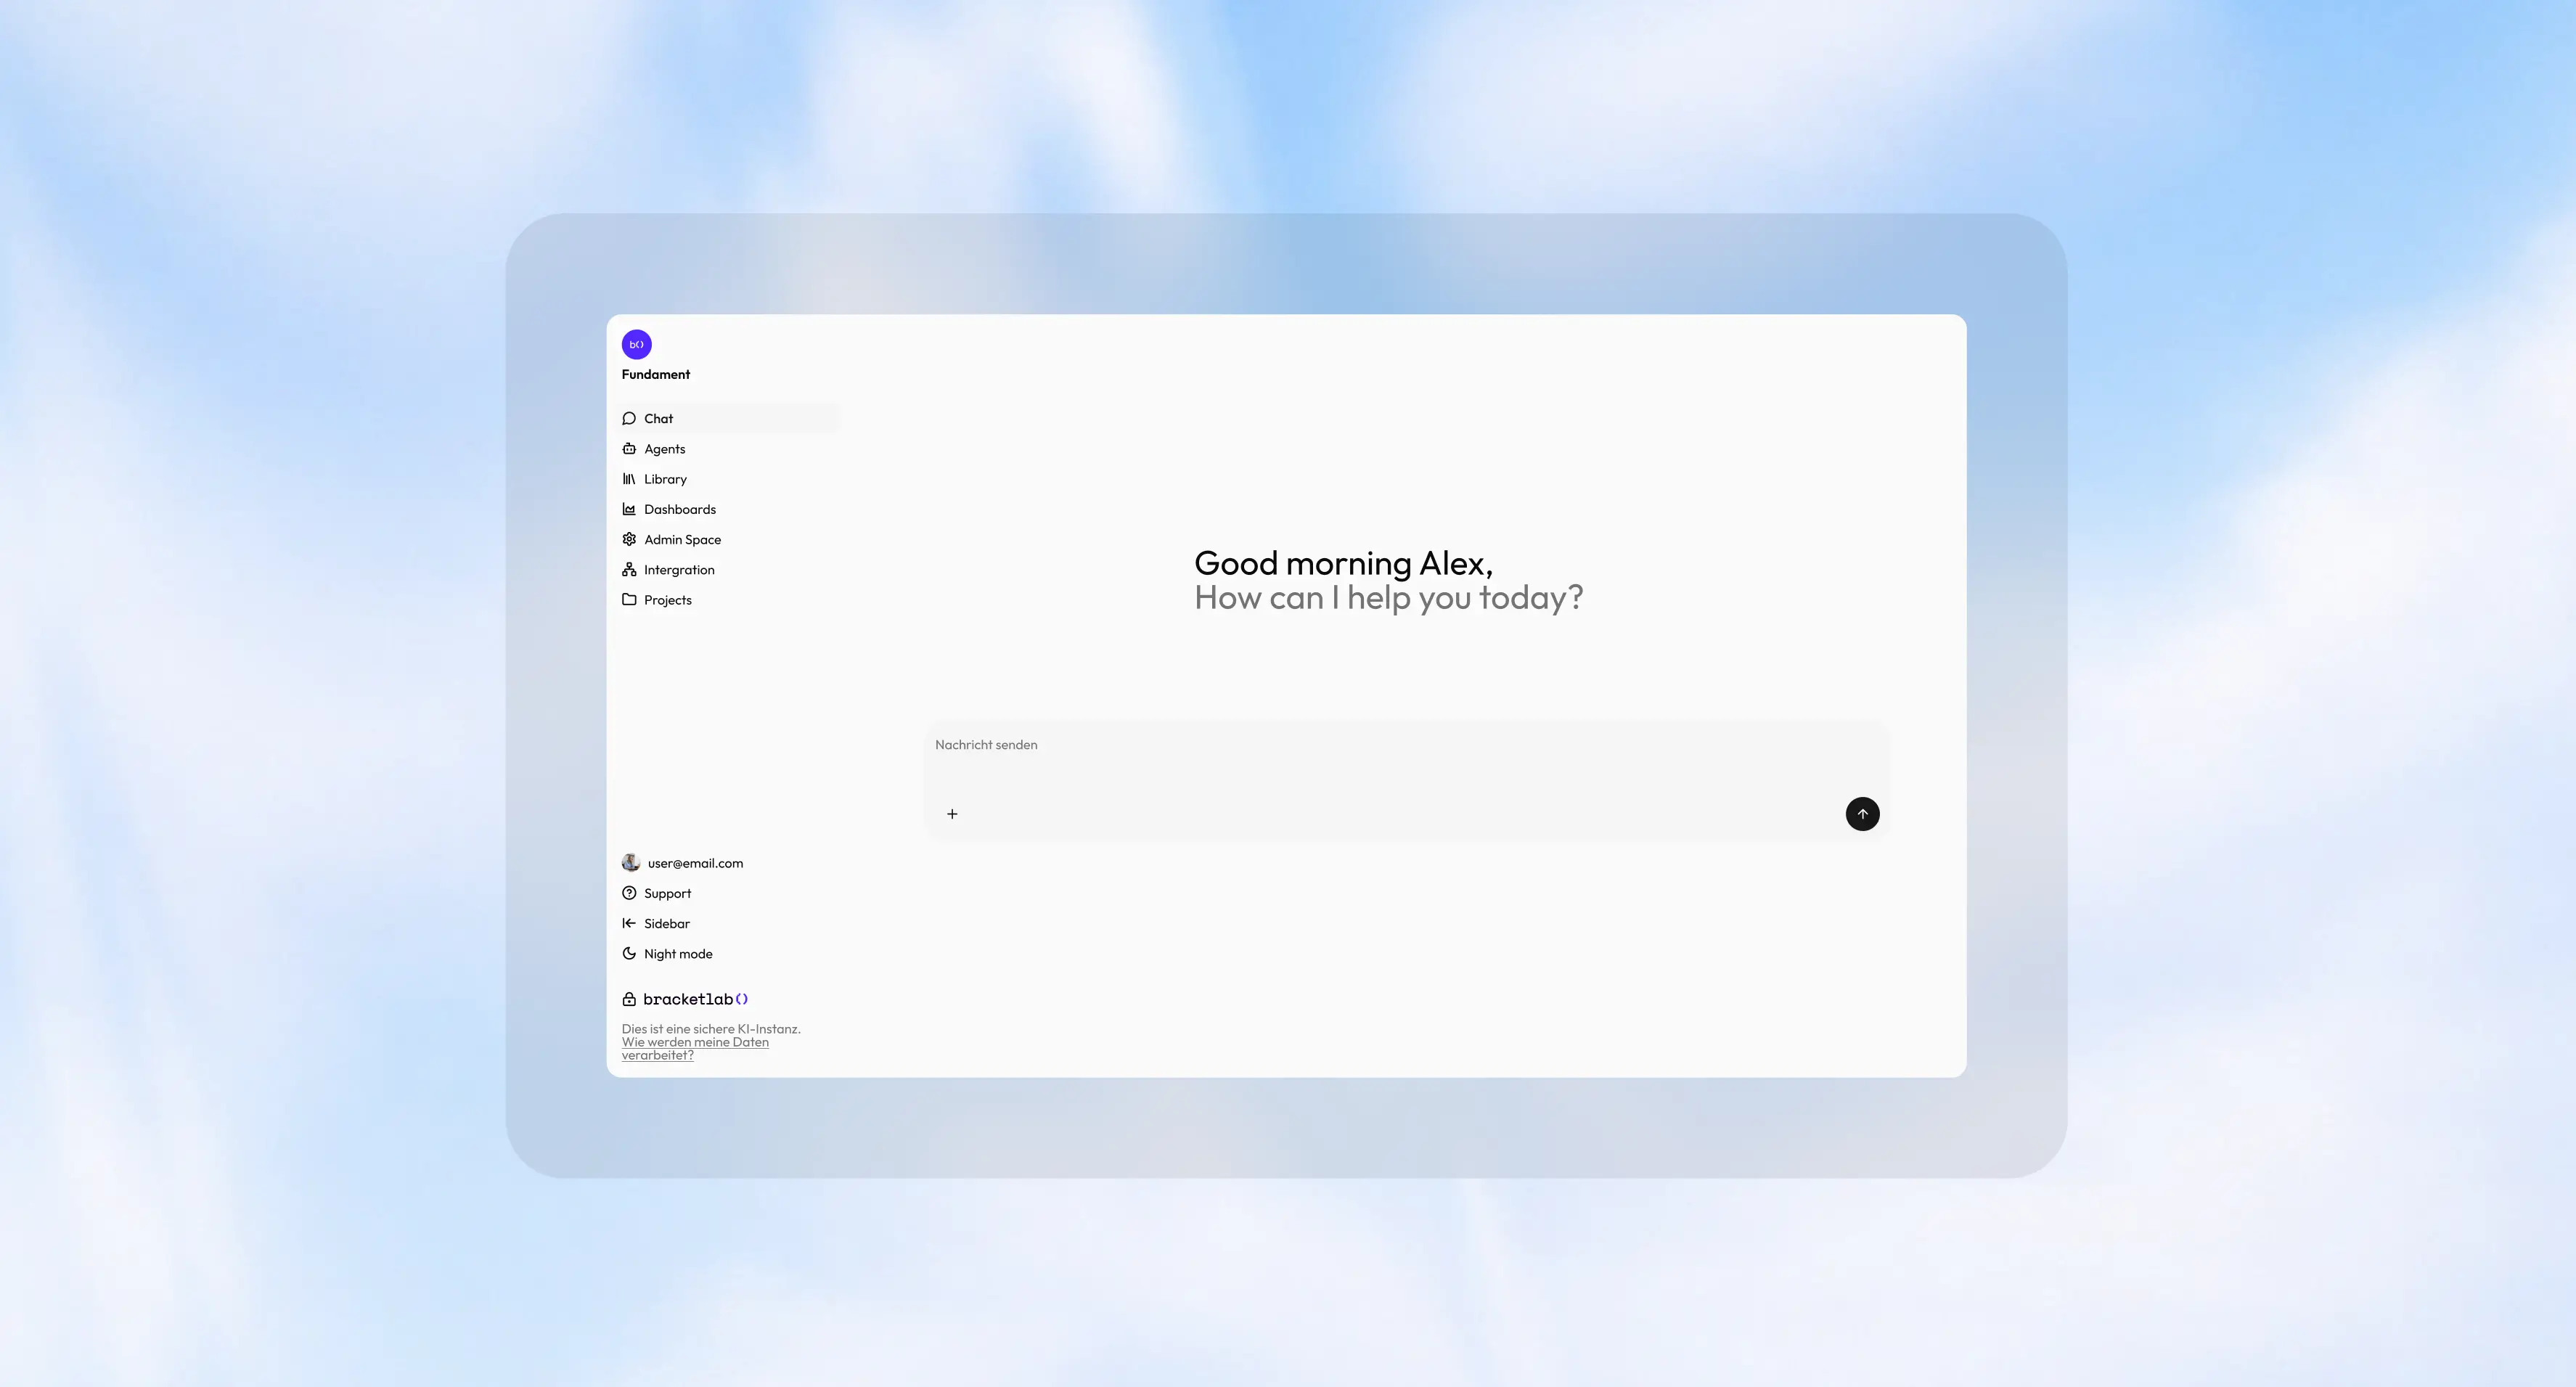Image resolution: width=2576 pixels, height=1387 pixels.
Task: Click the purple bracketlab logo avatar
Action: tap(636, 344)
